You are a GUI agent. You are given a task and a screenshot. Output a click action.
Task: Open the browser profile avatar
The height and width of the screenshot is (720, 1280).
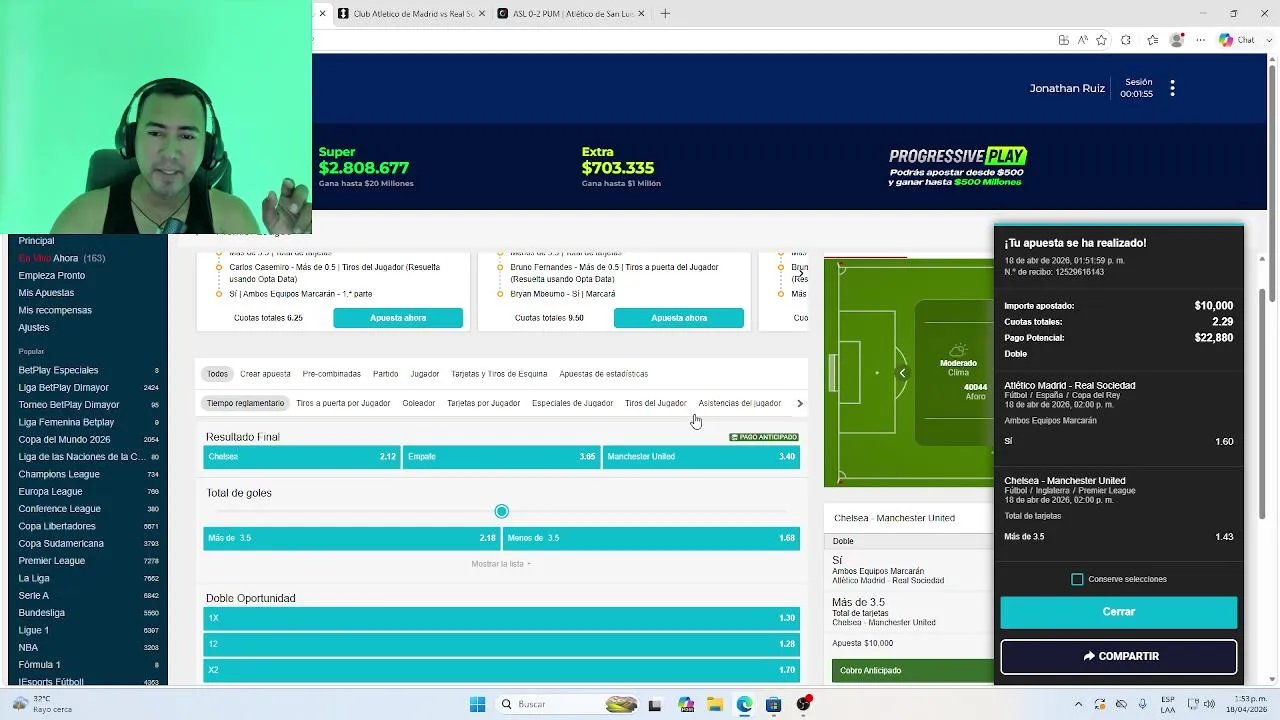click(x=1177, y=40)
